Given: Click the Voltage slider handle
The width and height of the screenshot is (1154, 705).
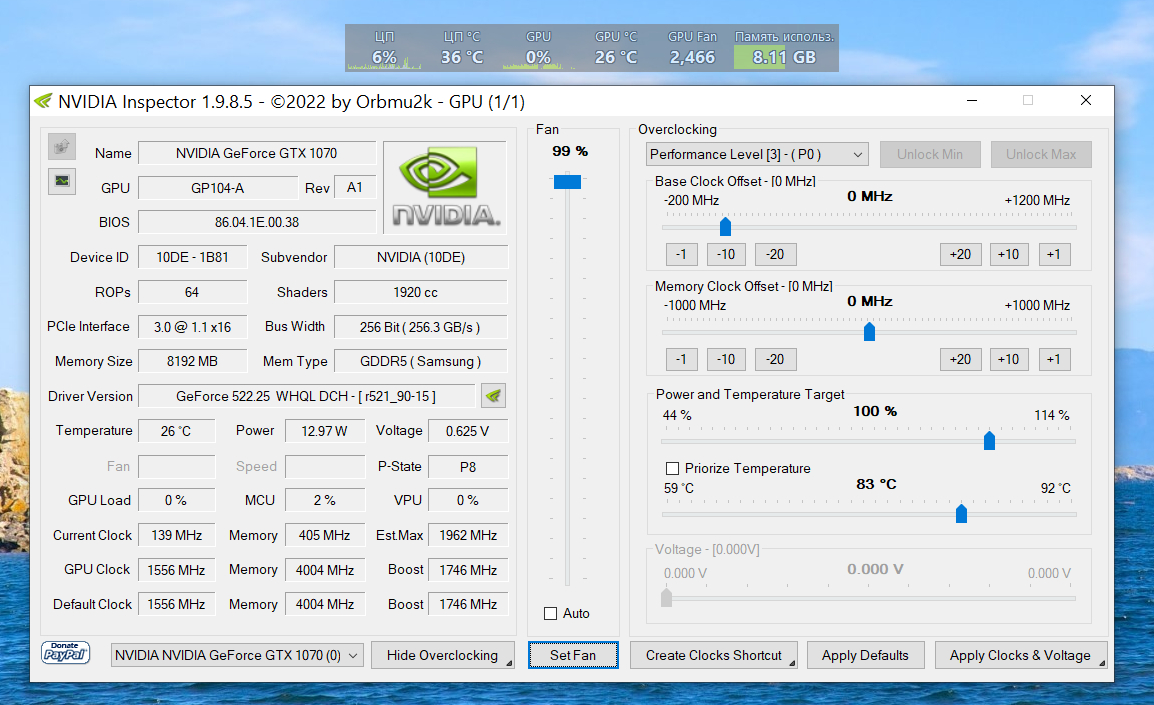Looking at the screenshot, I should (x=667, y=598).
